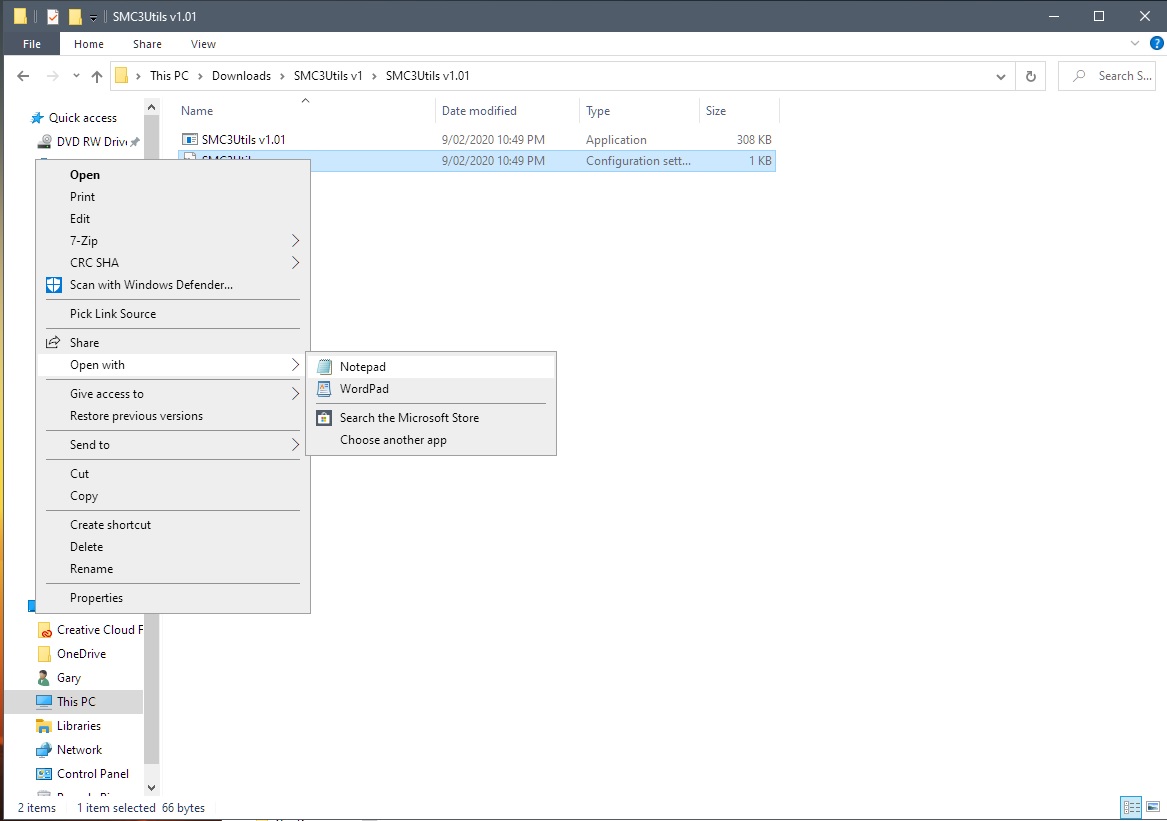Click Downloads in the breadcrumb path
This screenshot has width=1167, height=821.
coord(241,76)
